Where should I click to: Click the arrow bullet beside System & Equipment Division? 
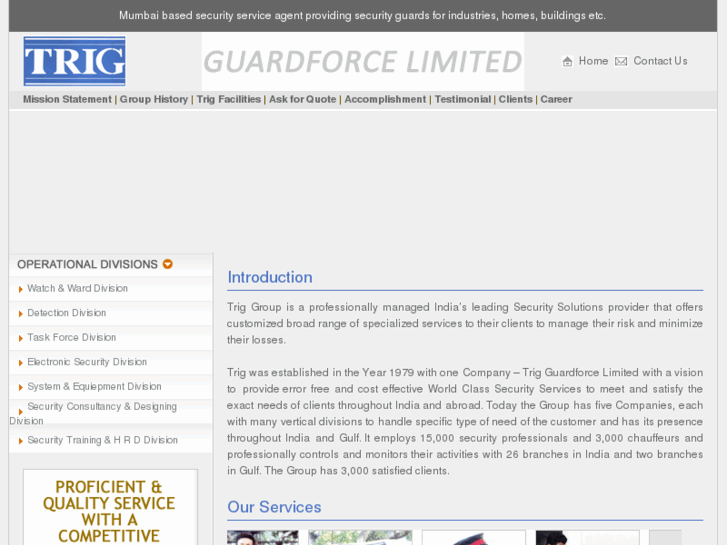pos(20,387)
